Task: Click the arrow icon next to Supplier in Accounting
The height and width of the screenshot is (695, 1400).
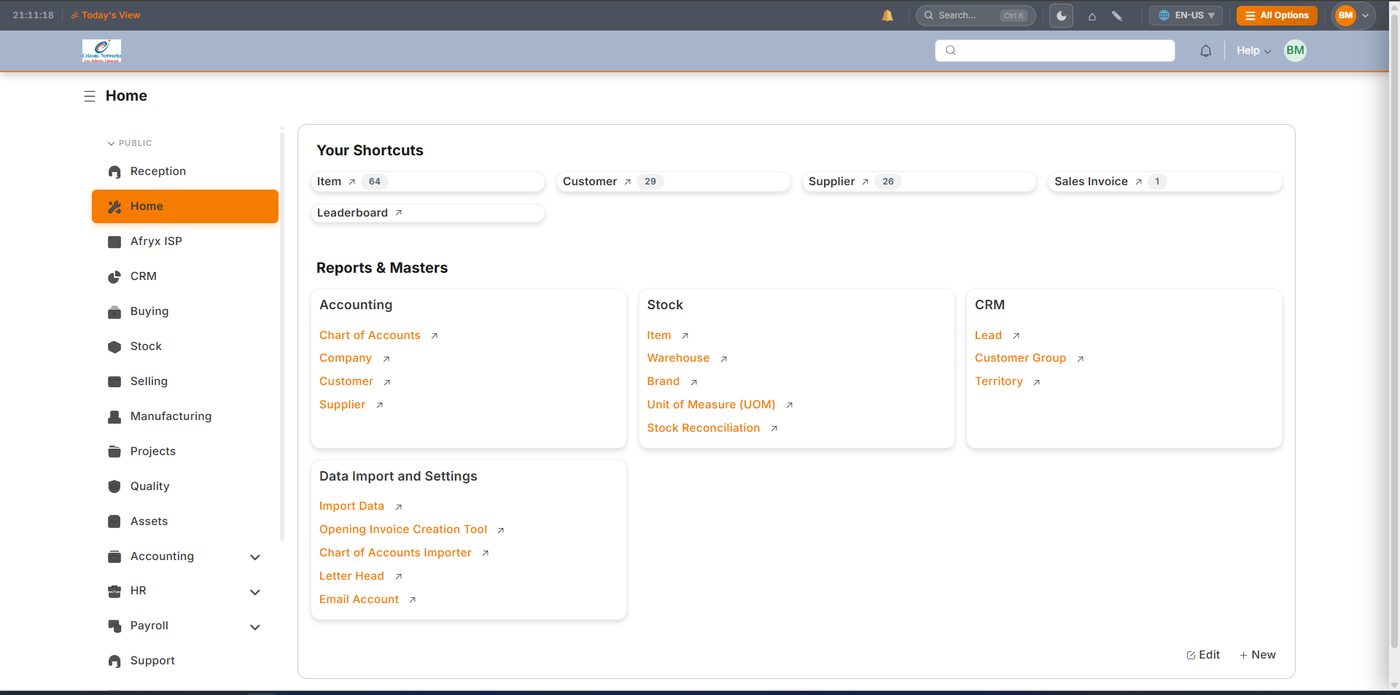Action: [379, 405]
